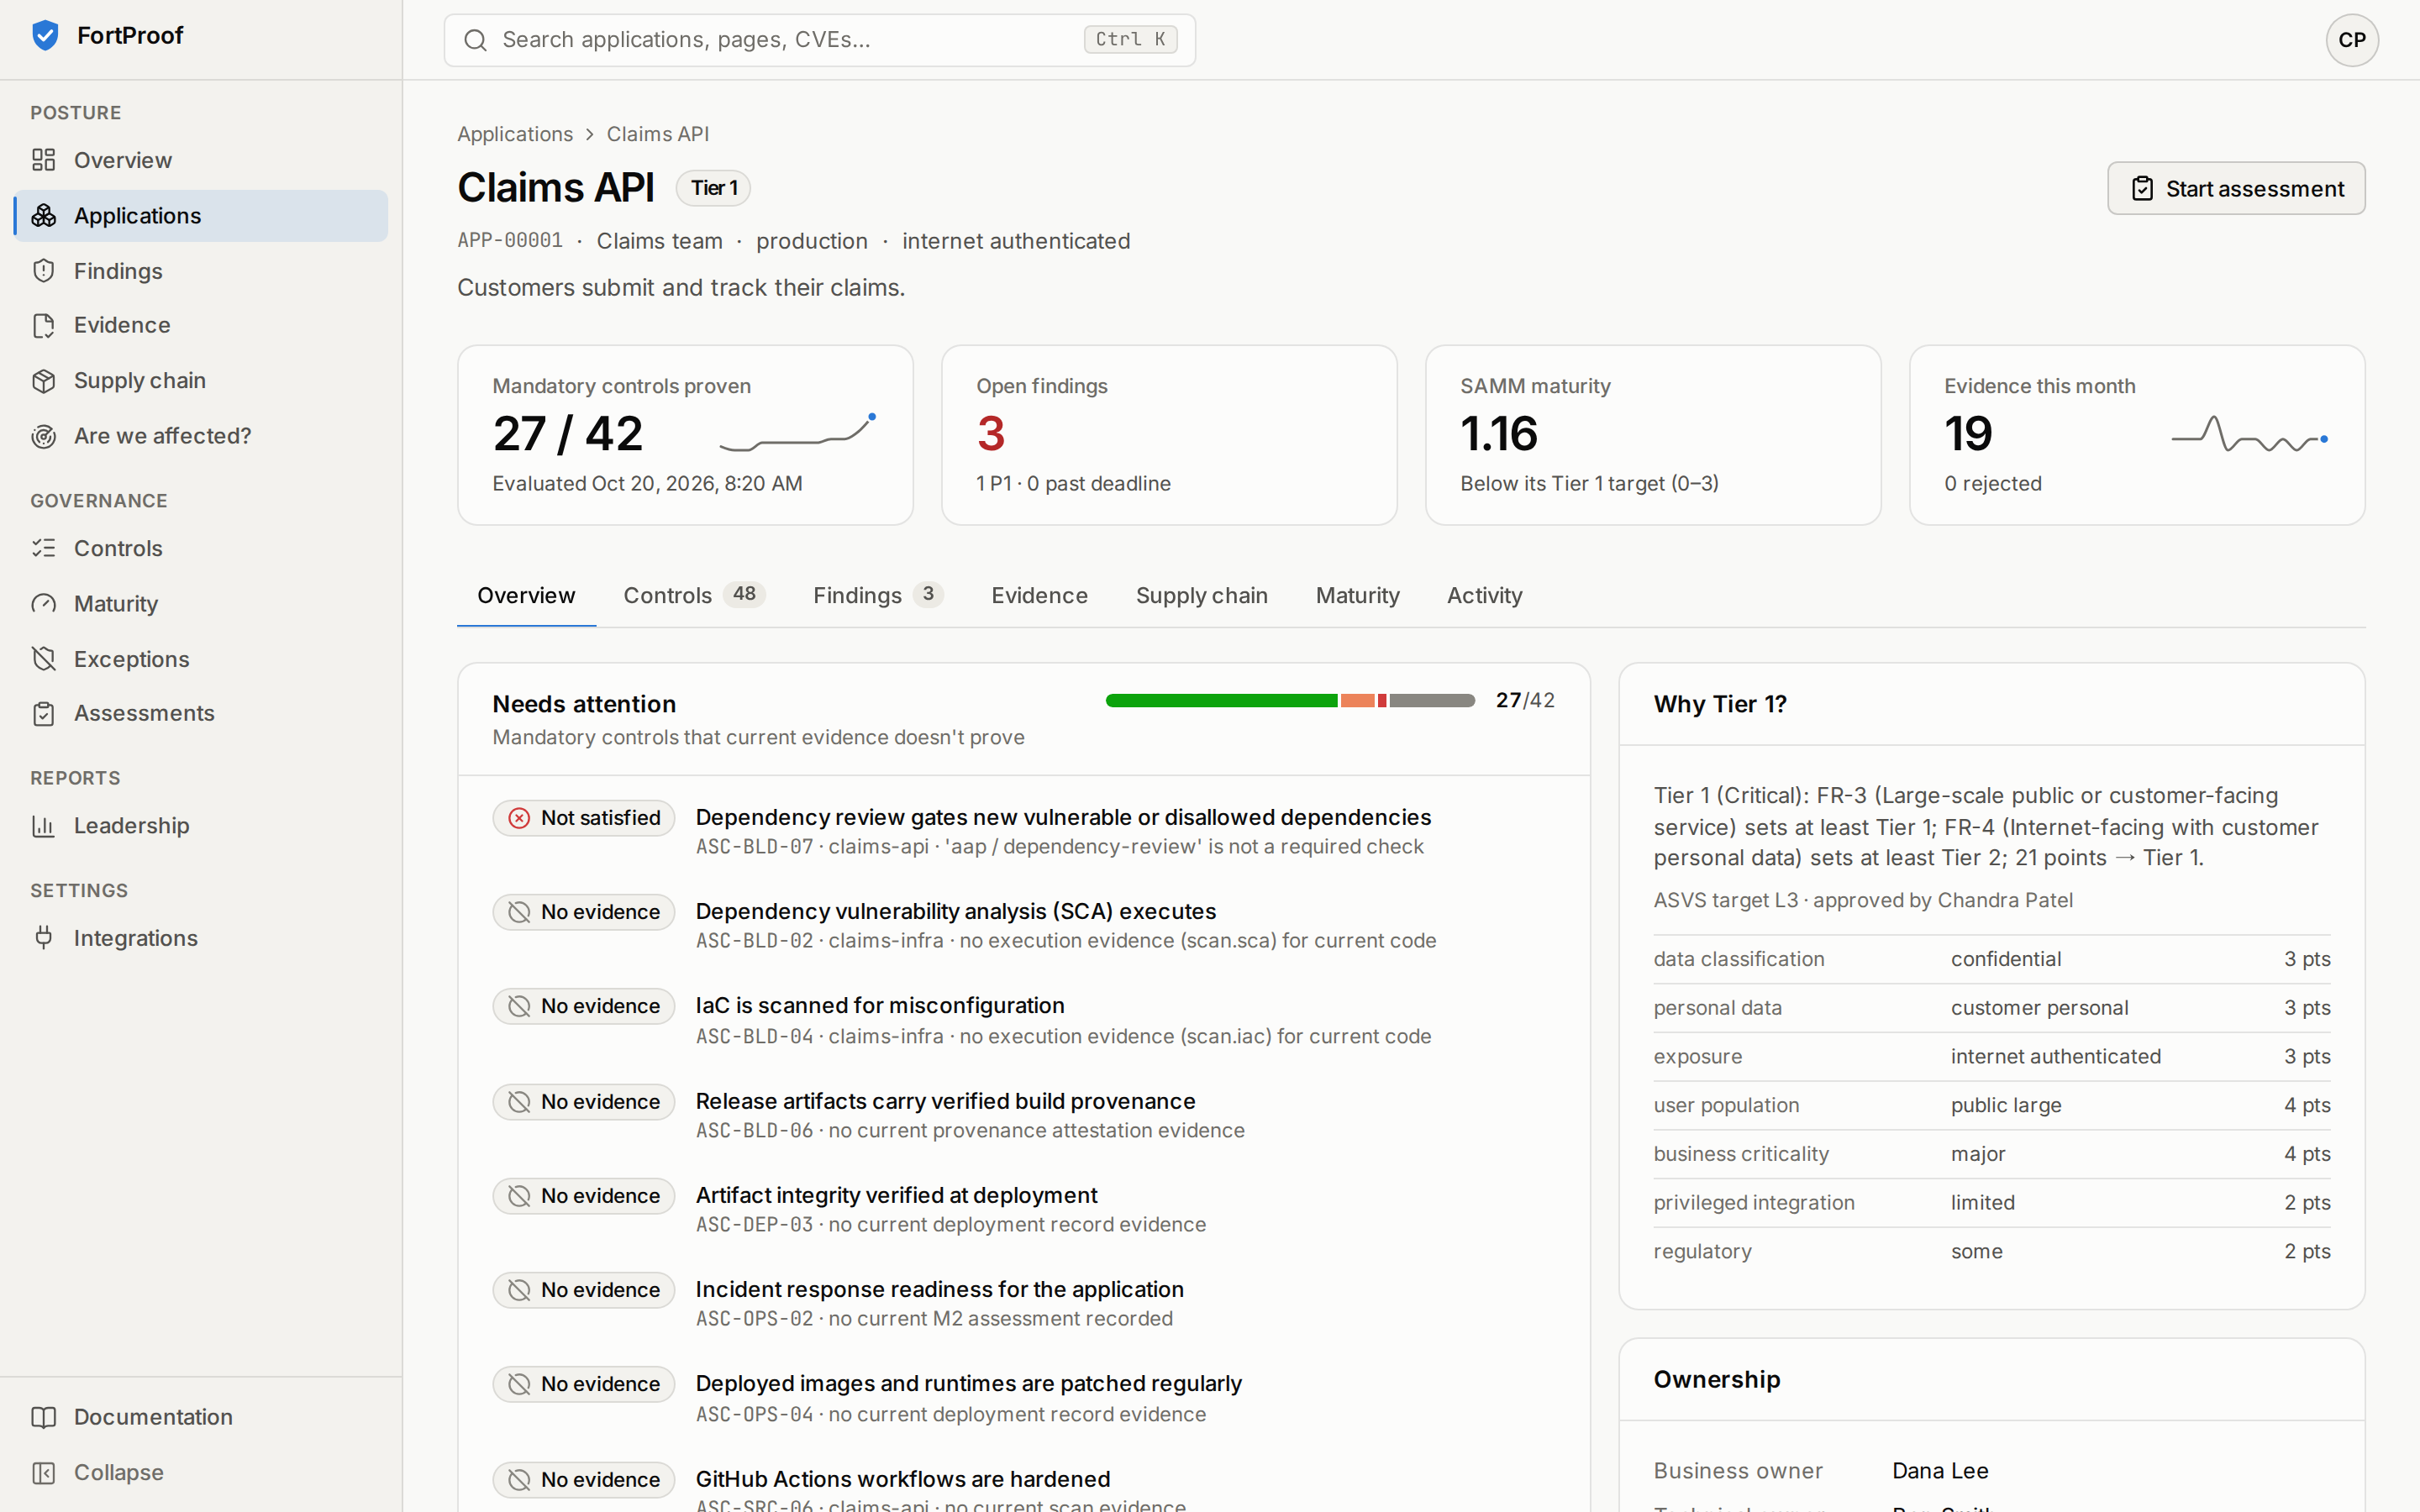2420x1512 pixels.
Task: Open the Mandatory controls proven card
Action: (x=685, y=435)
